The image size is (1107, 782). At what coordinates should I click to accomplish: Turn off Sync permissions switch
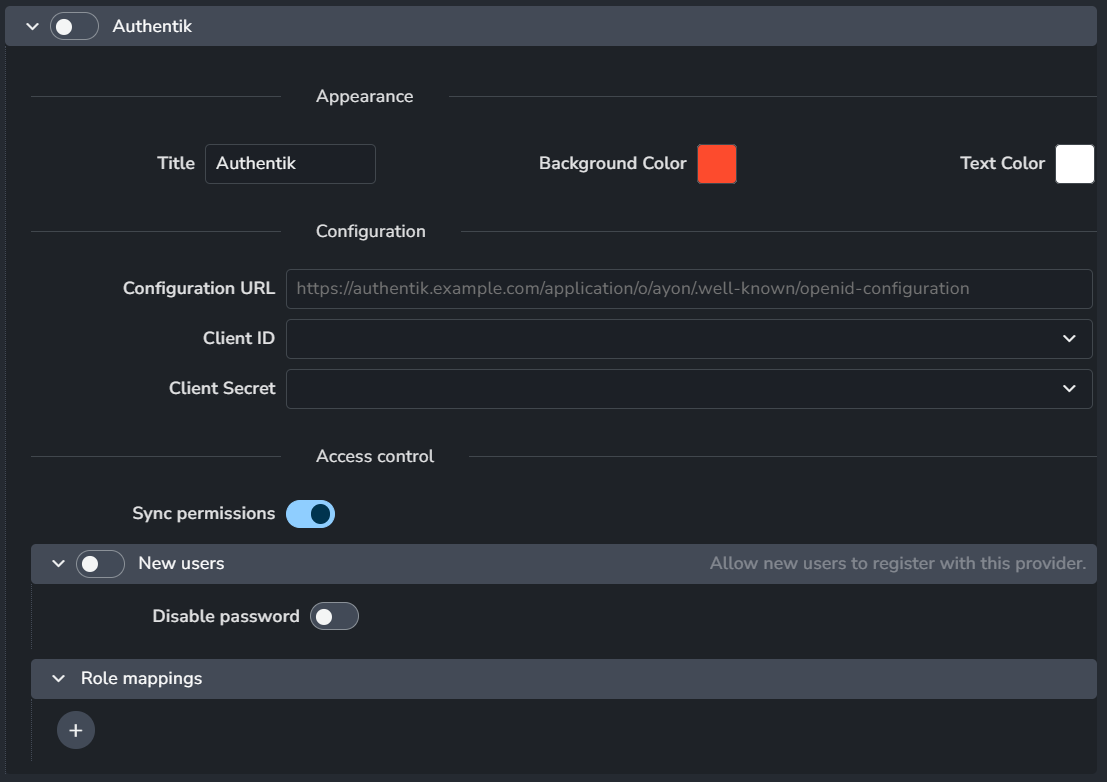click(310, 514)
